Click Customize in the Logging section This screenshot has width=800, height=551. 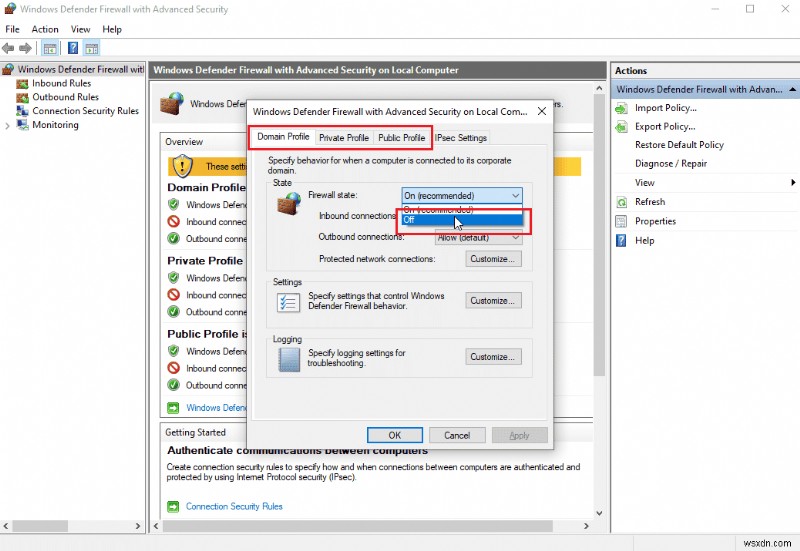coord(493,357)
